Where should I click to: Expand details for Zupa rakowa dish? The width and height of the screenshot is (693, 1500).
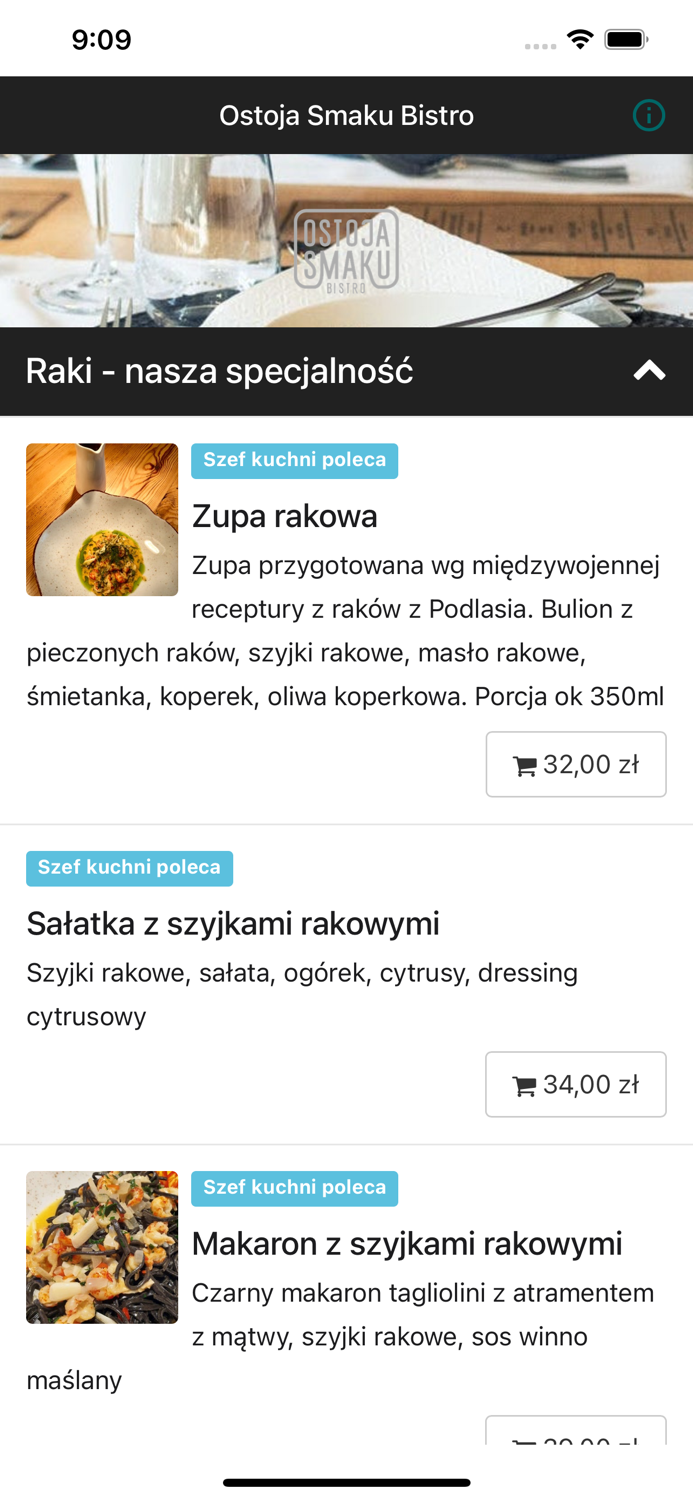point(285,516)
